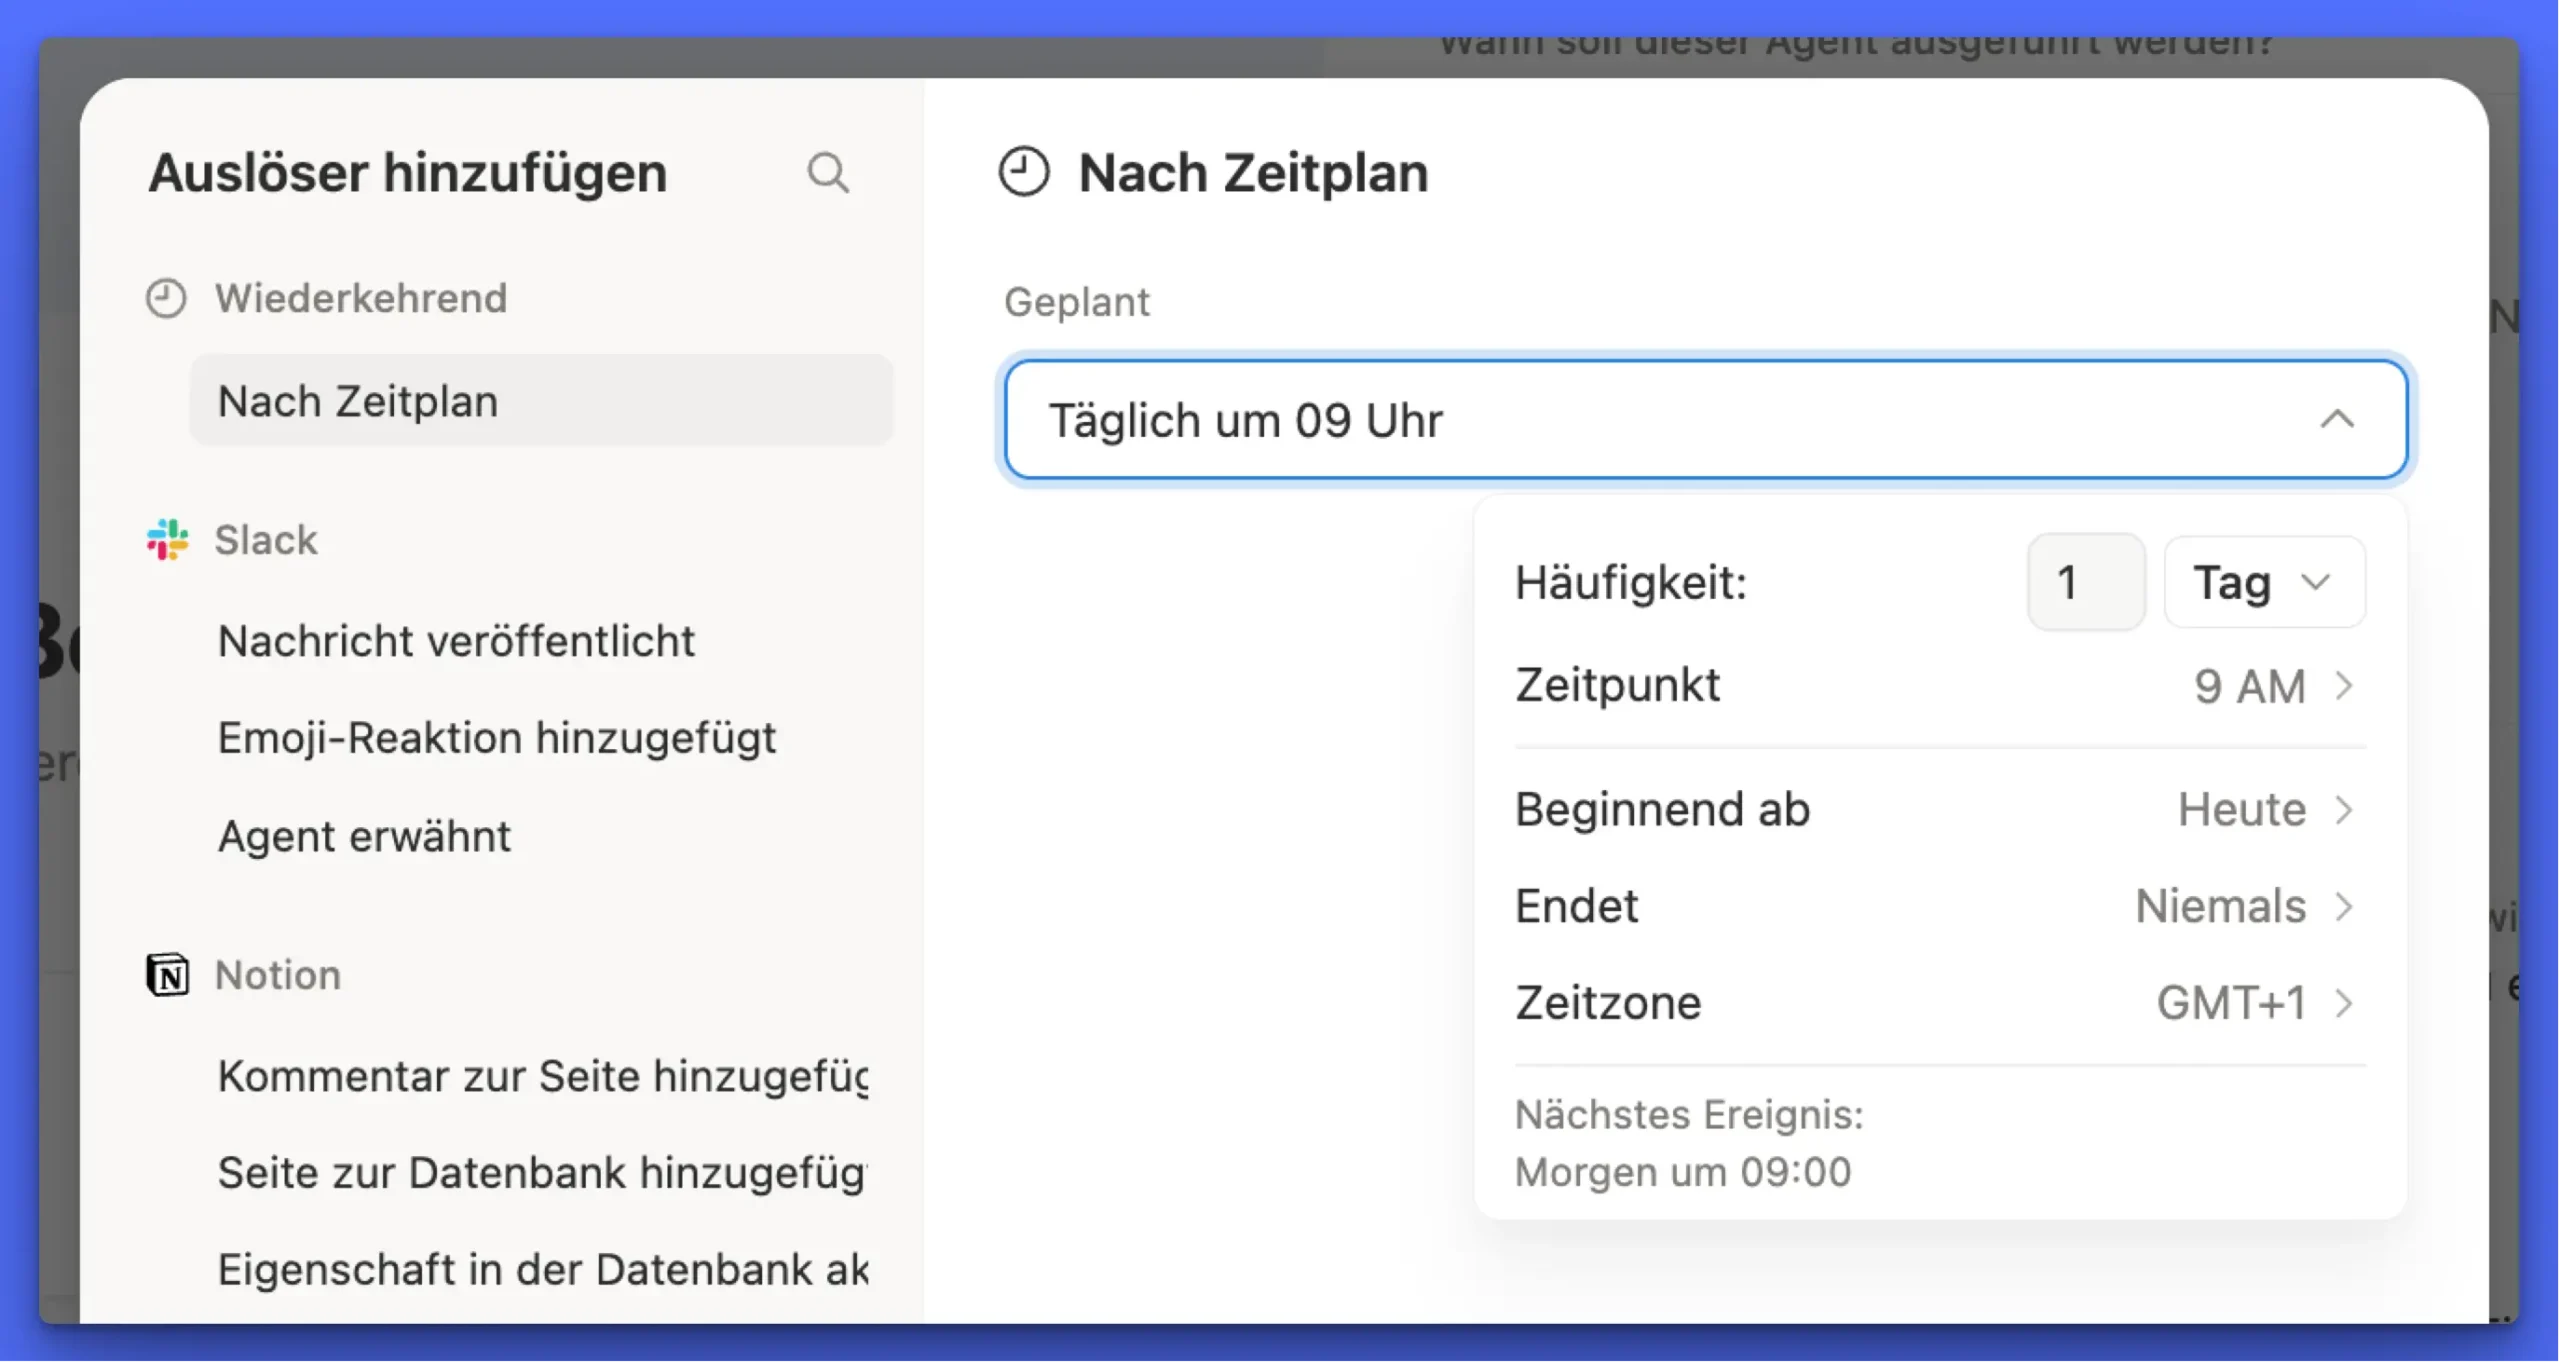Choose the Agent erwähnt trigger
The image size is (2560, 1362).
[364, 836]
